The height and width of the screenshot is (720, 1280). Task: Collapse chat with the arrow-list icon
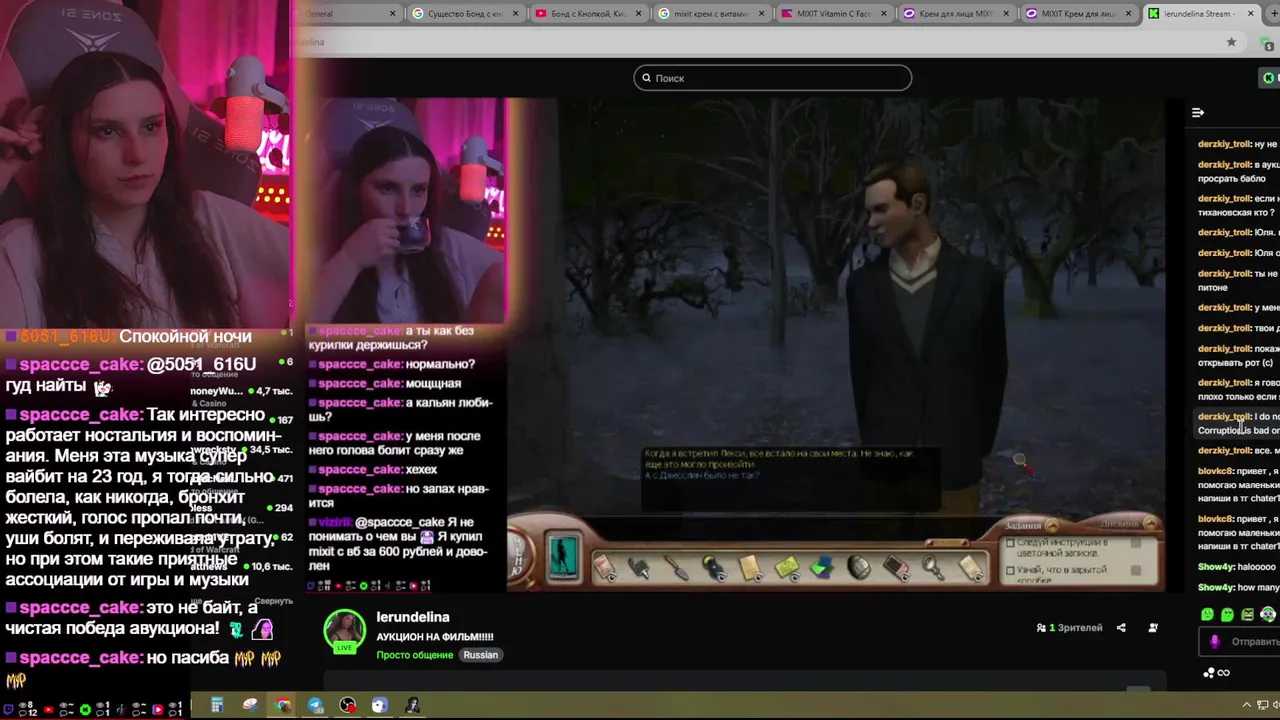coord(1198,113)
